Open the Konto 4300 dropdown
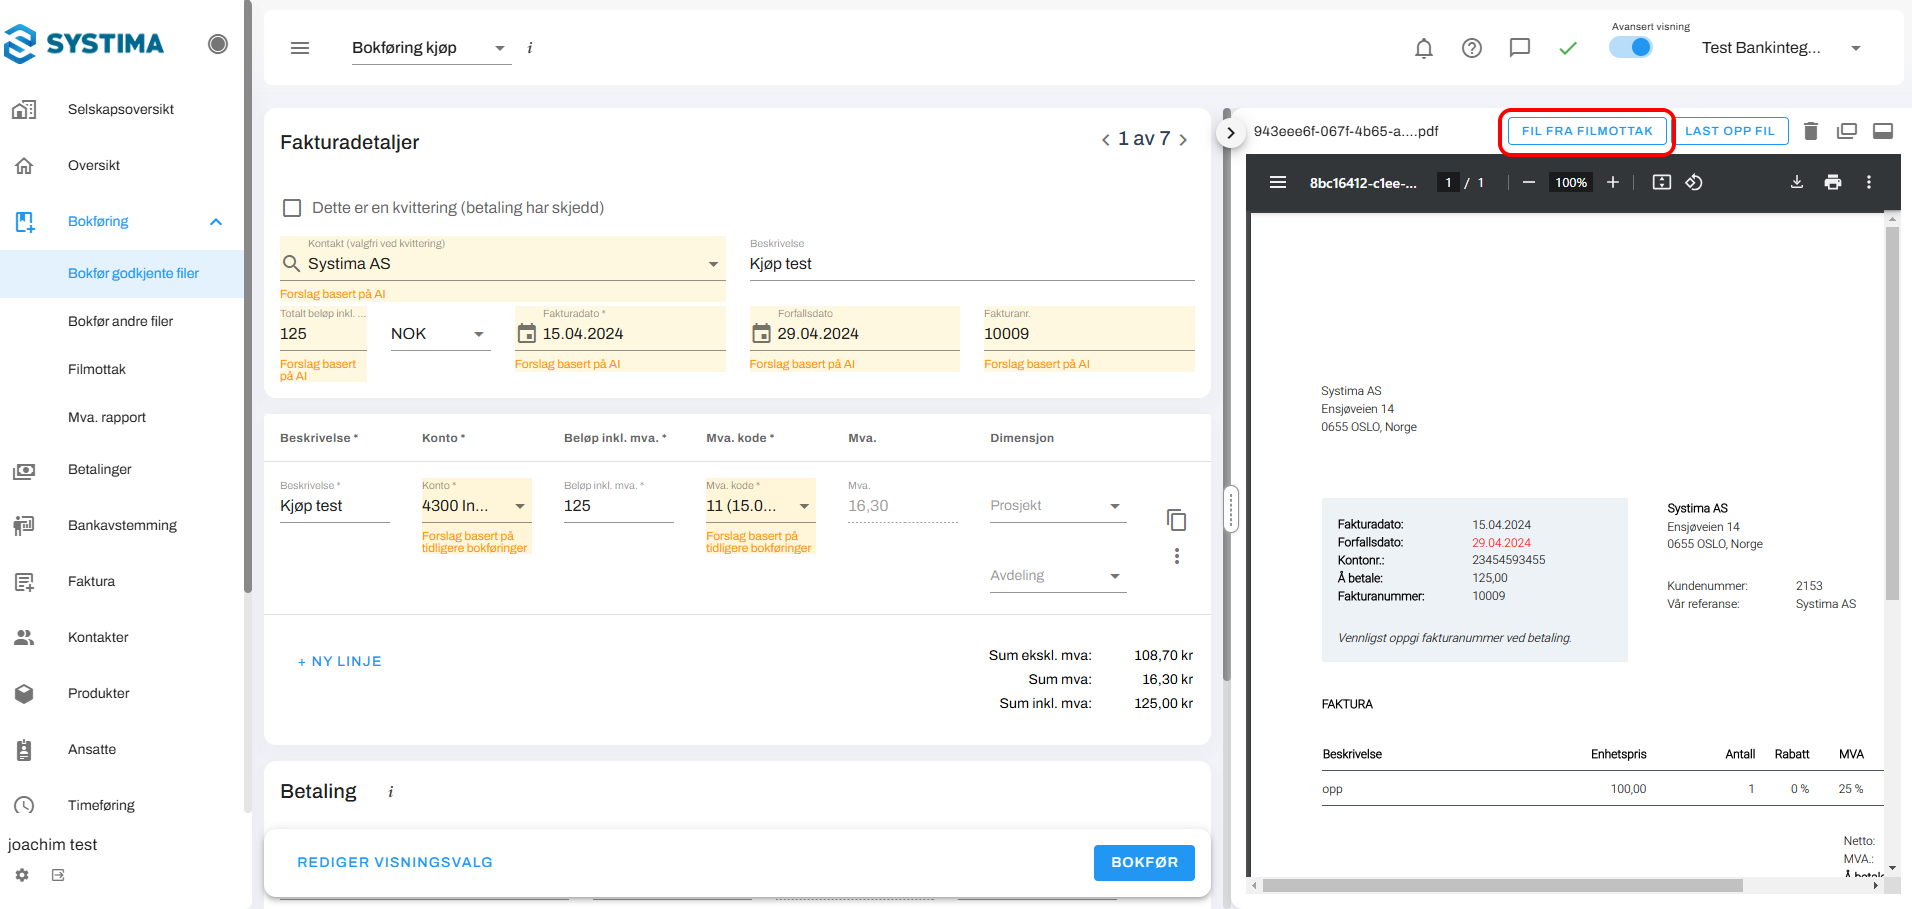 476,506
